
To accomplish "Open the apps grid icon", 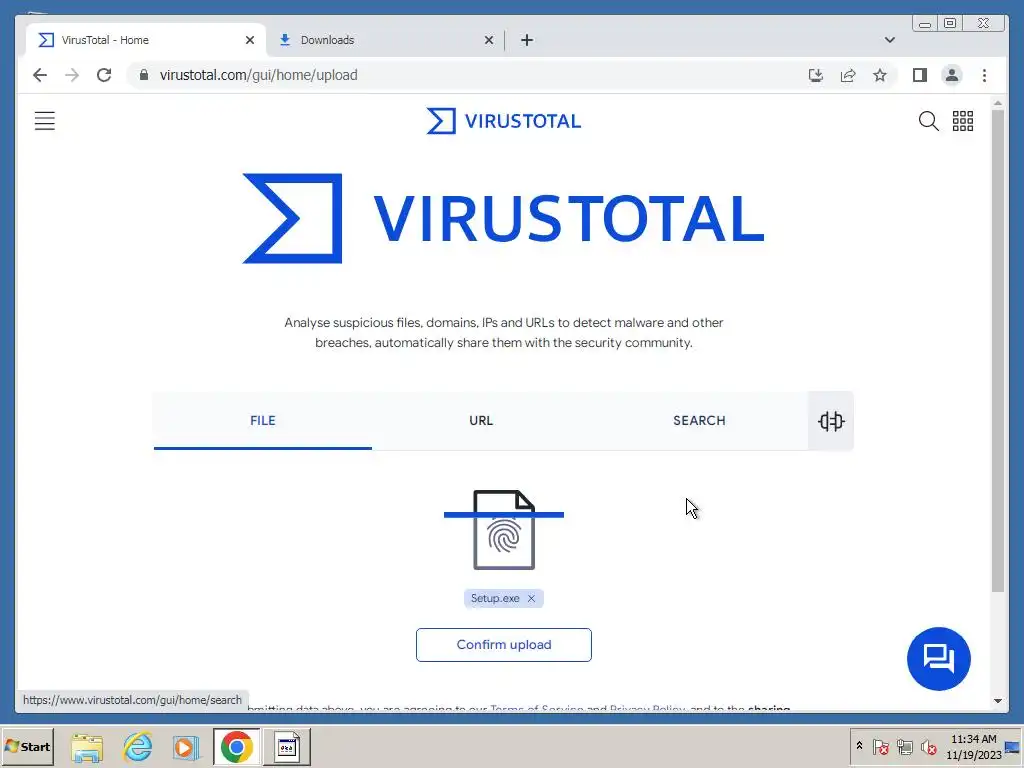I will pos(963,121).
